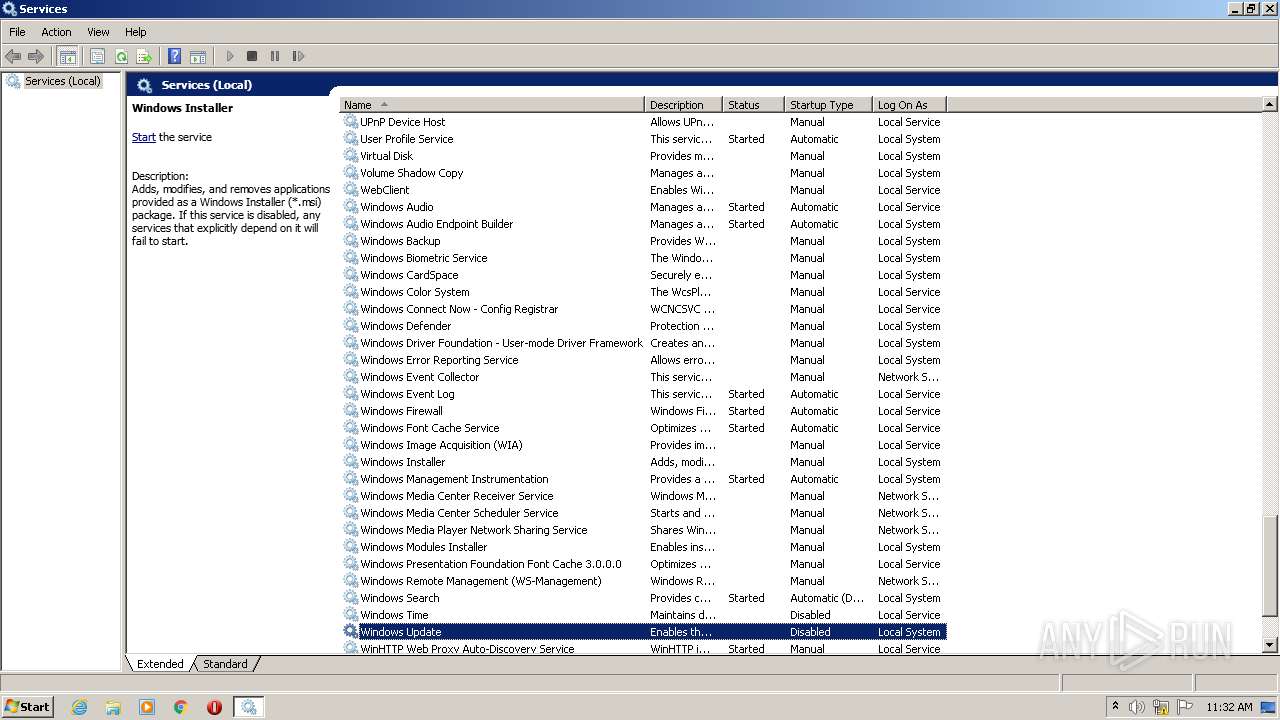Open the File menu
This screenshot has height=720, width=1280.
(17, 32)
